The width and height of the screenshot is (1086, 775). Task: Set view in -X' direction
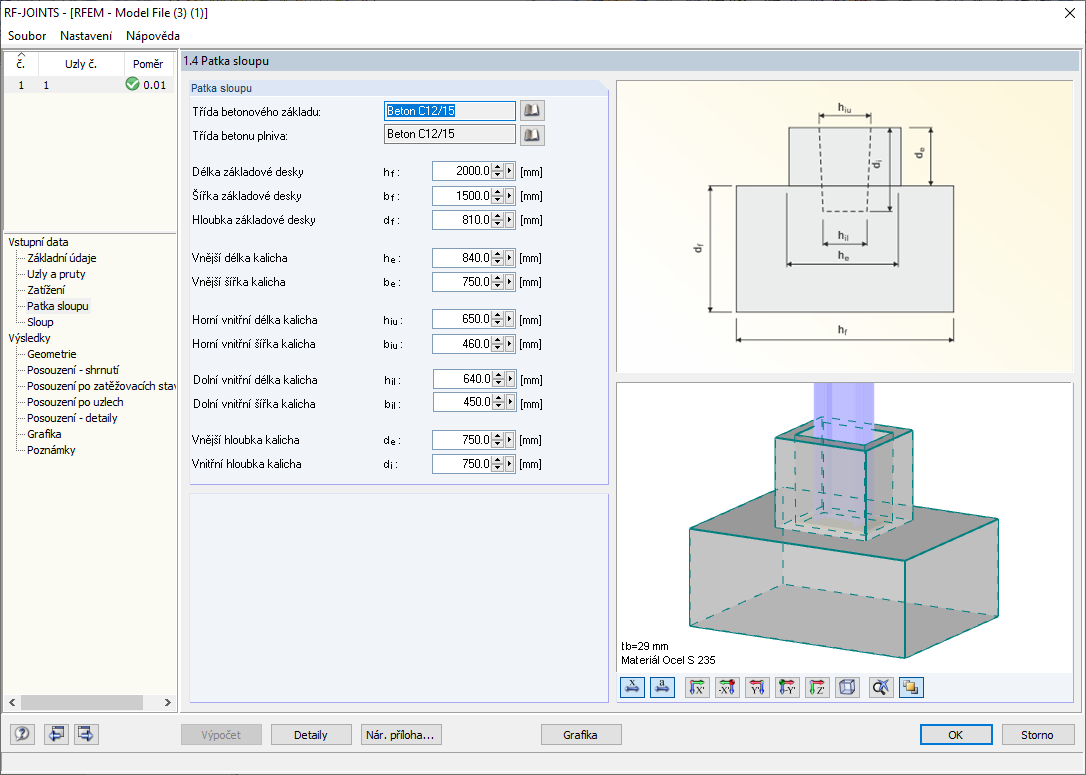pos(727,688)
